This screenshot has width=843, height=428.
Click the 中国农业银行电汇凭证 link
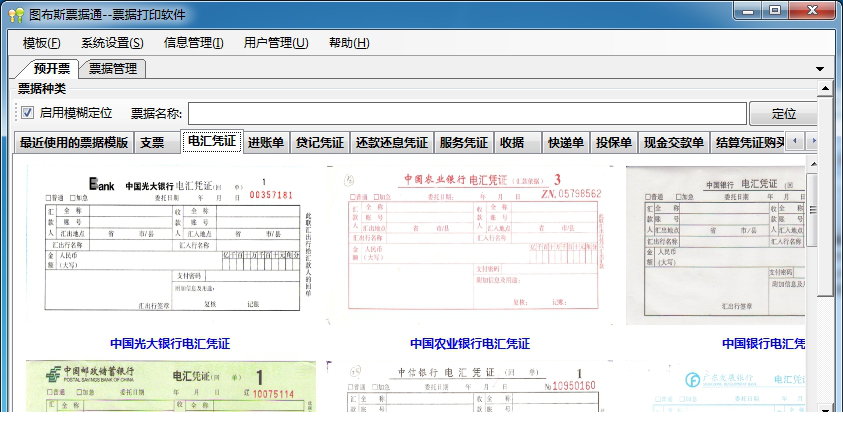pos(470,343)
